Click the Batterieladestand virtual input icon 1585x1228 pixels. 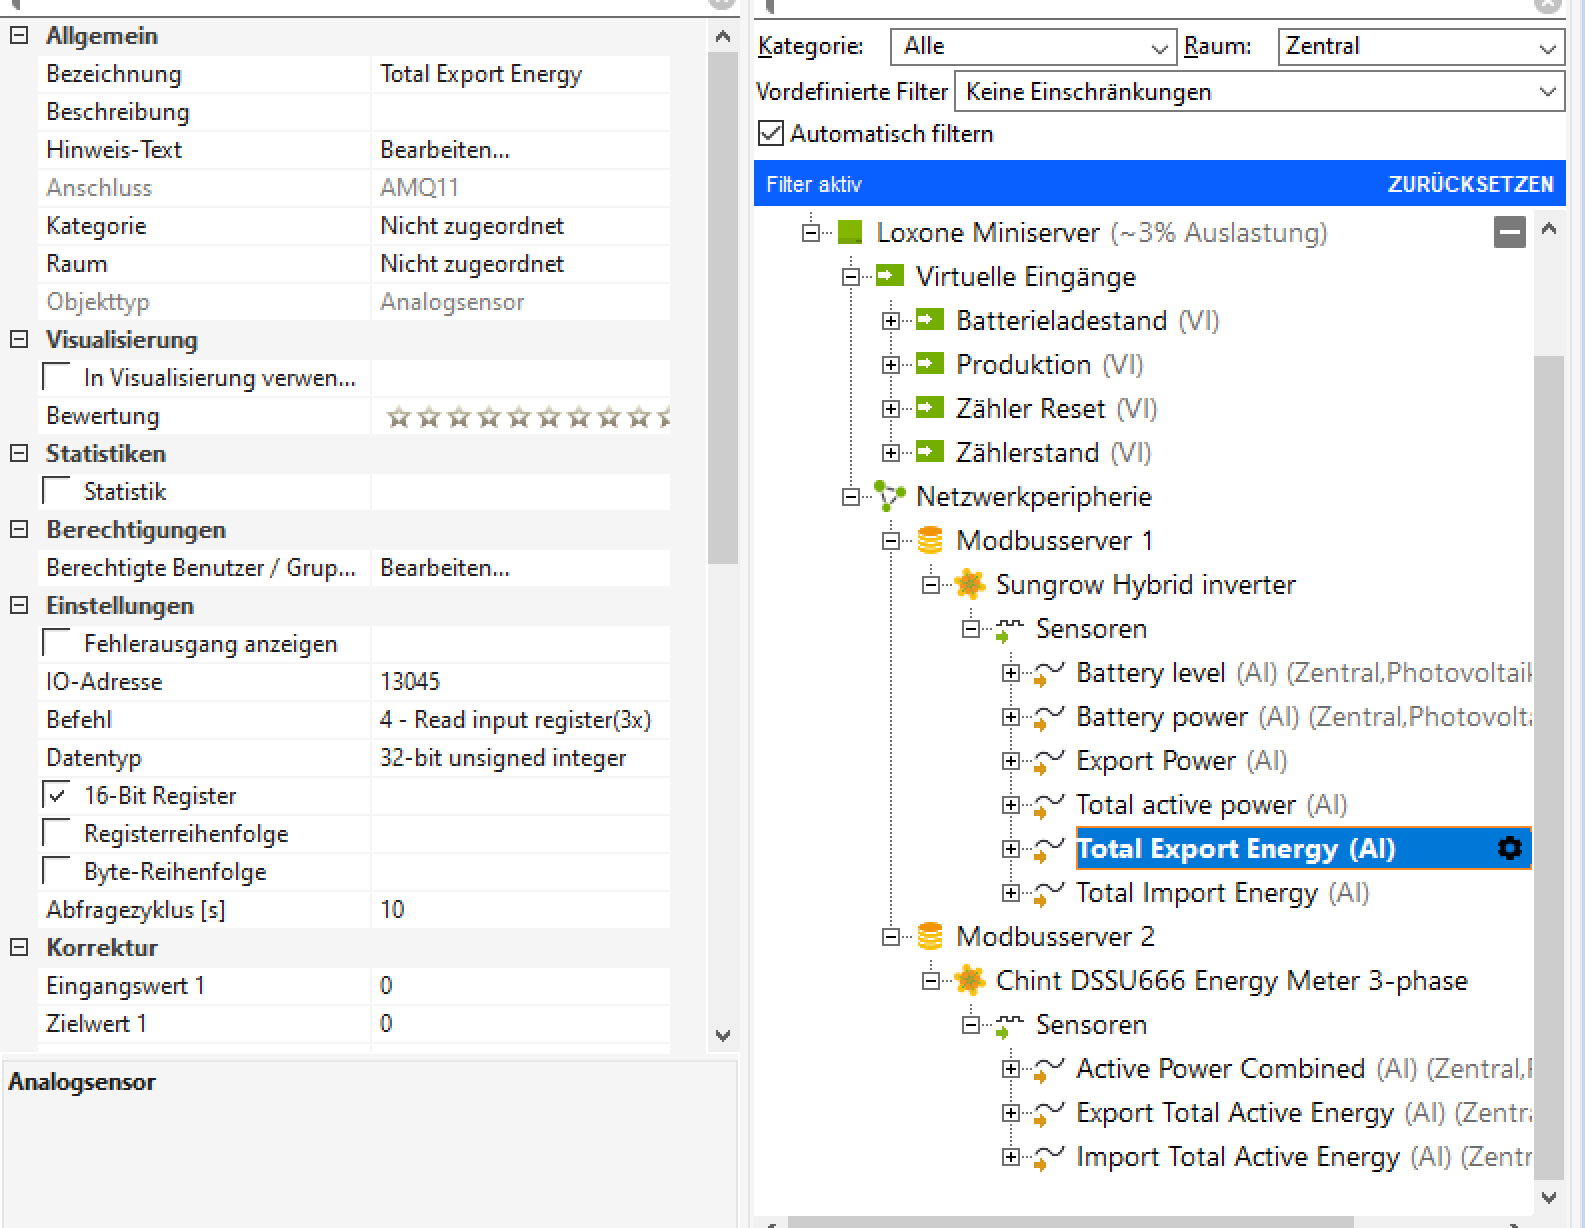tap(930, 321)
